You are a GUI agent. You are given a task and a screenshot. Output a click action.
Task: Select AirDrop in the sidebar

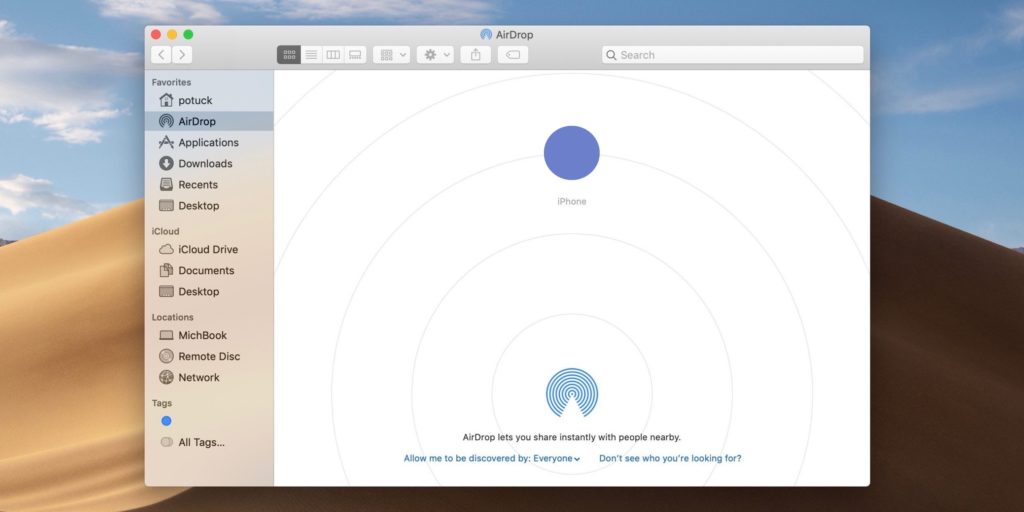[x=209, y=121]
